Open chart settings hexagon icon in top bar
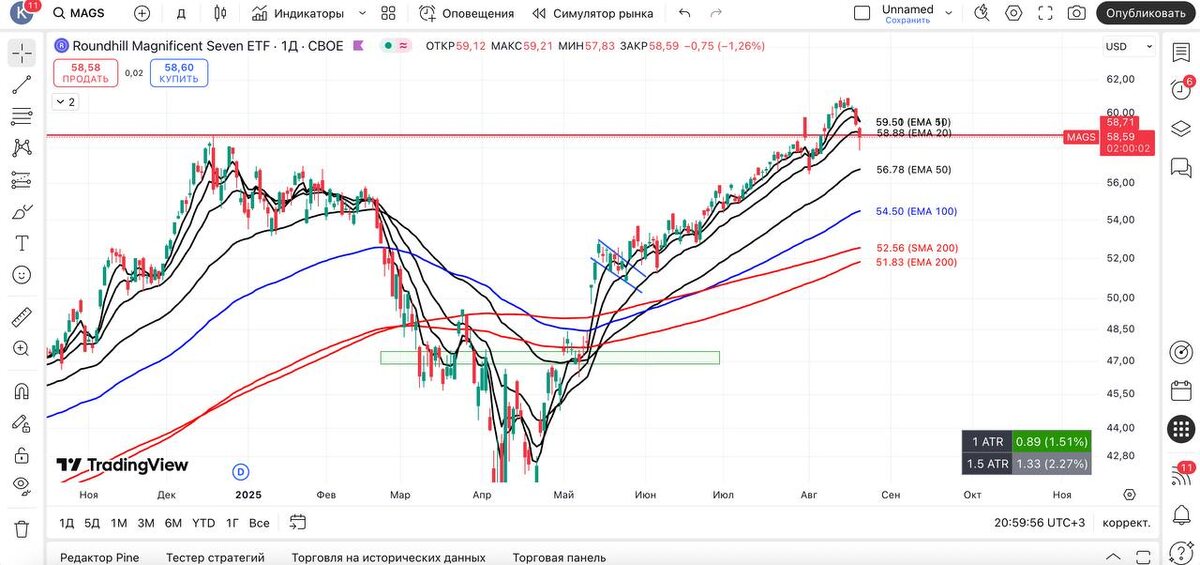Image resolution: width=1200 pixels, height=565 pixels. click(1014, 13)
